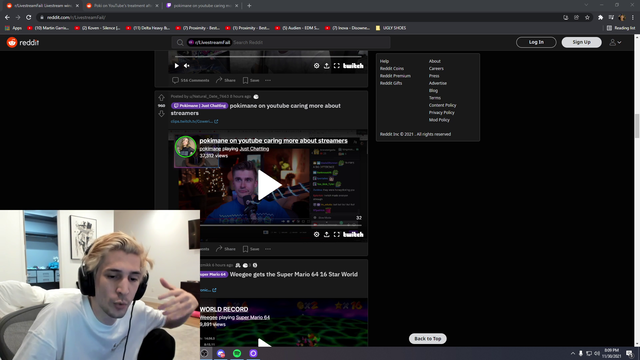Image resolution: width=640 pixels, height=360 pixels.
Task: Enter fullscreen on top clip player
Action: pos(337,65)
